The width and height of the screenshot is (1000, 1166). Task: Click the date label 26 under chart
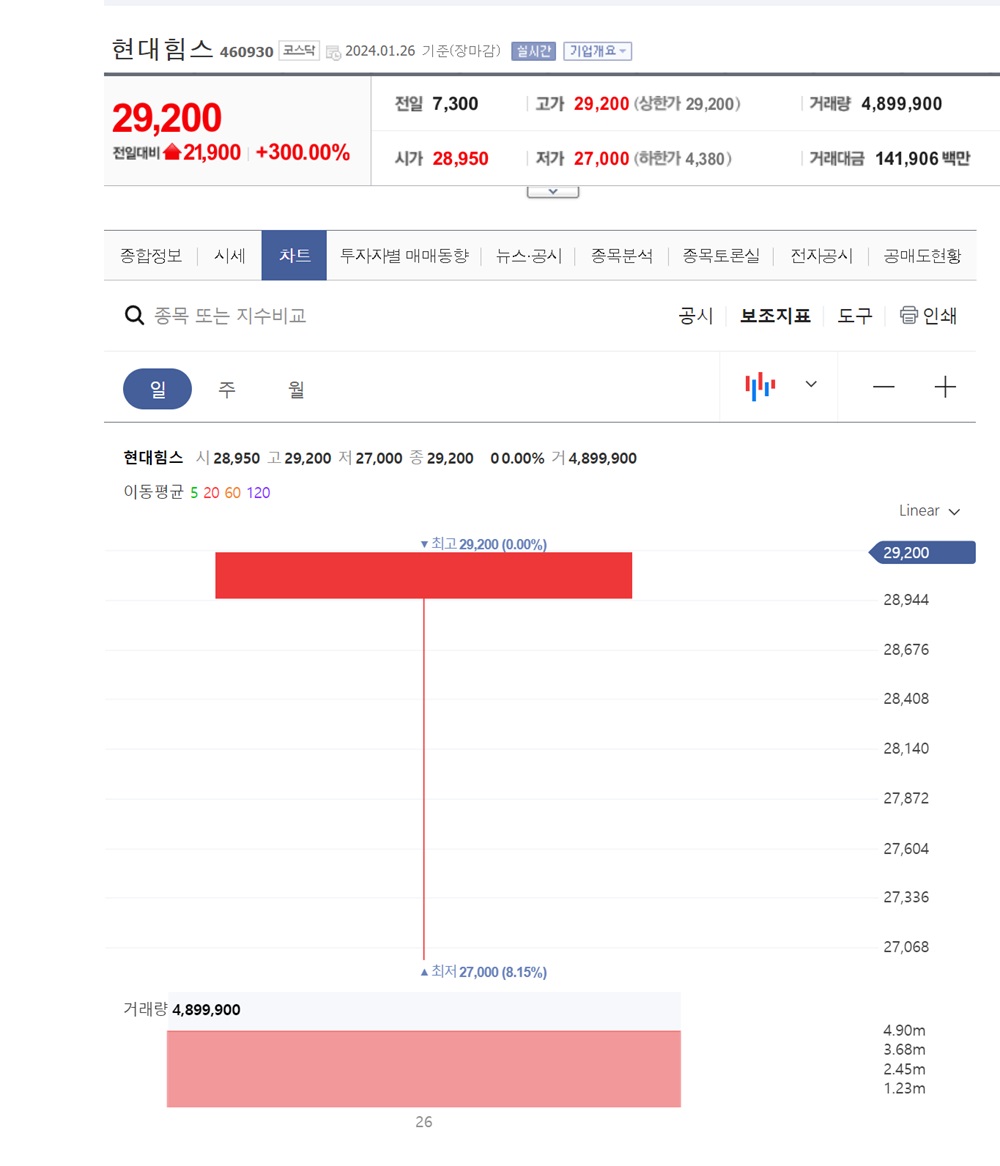tap(424, 1122)
